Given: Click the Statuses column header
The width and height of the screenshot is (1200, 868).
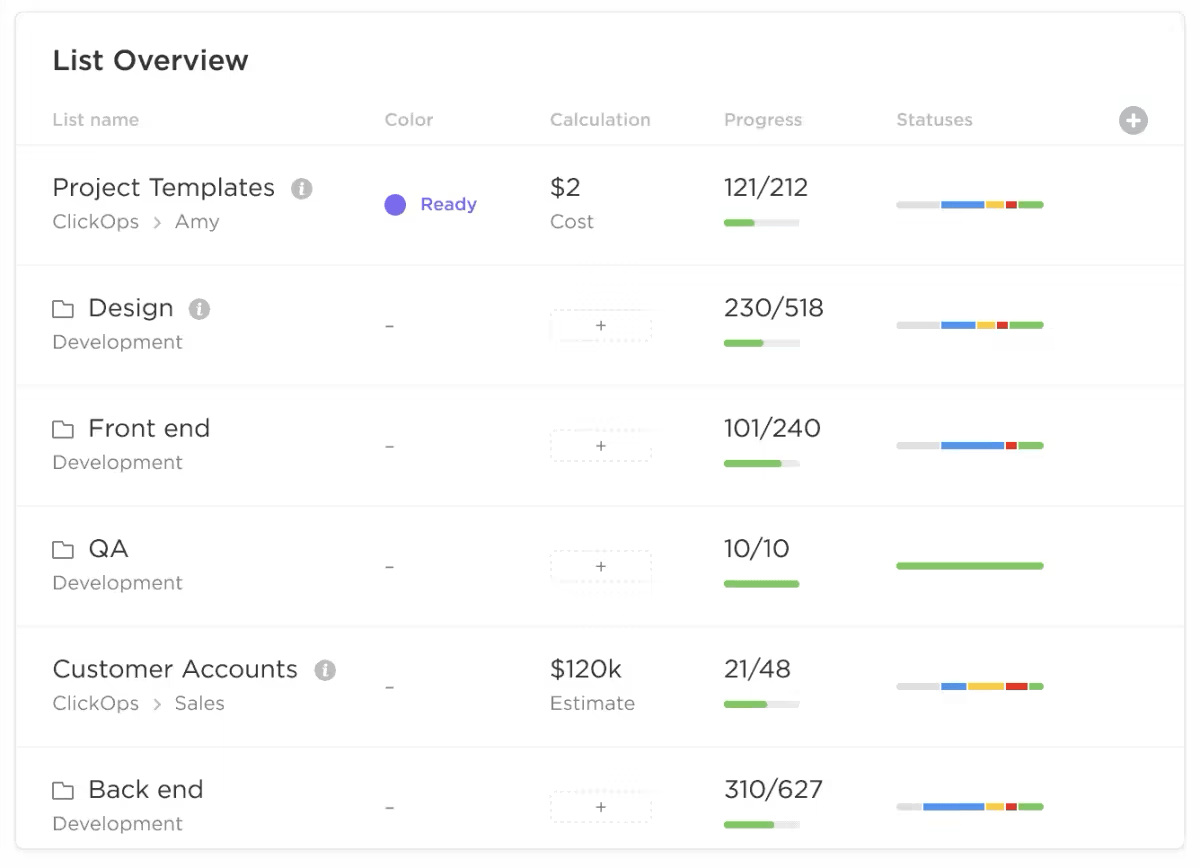Looking at the screenshot, I should pyautogui.click(x=934, y=120).
